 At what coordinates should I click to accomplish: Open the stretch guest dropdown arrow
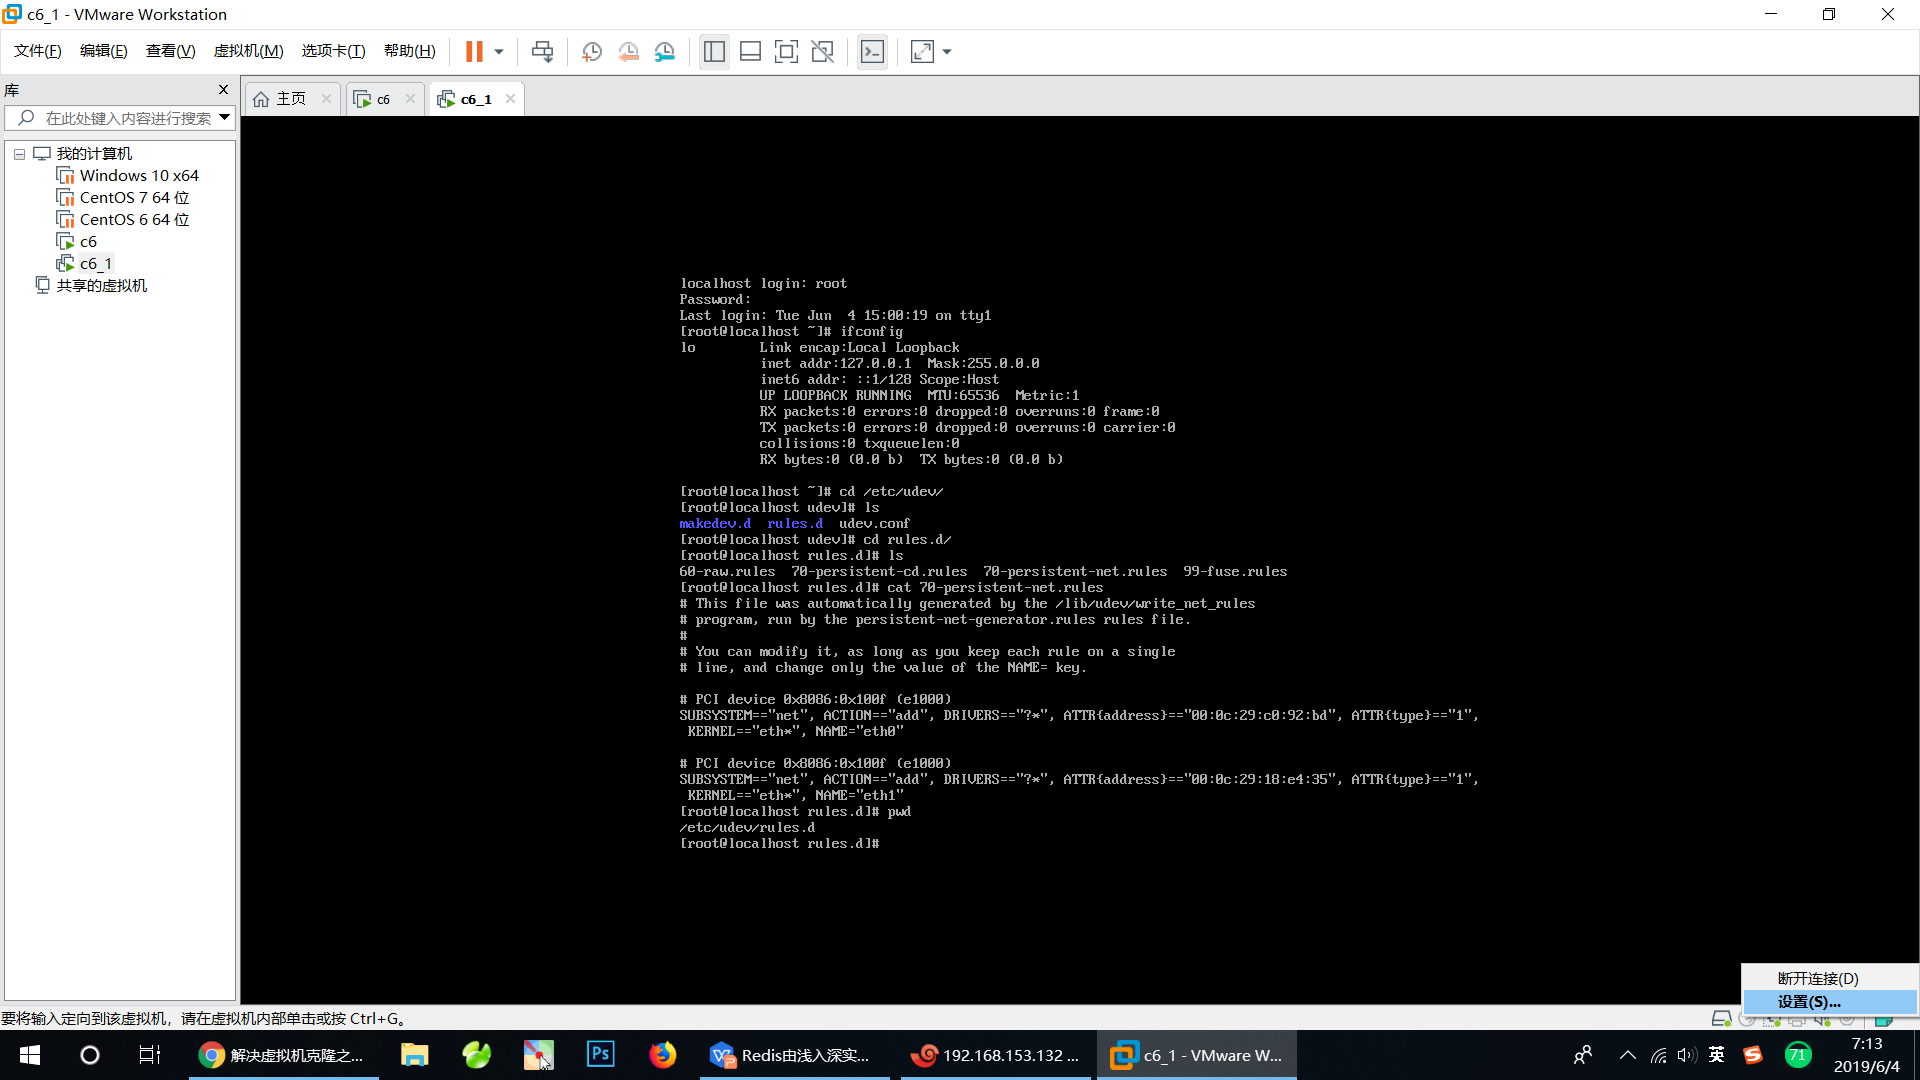947,51
